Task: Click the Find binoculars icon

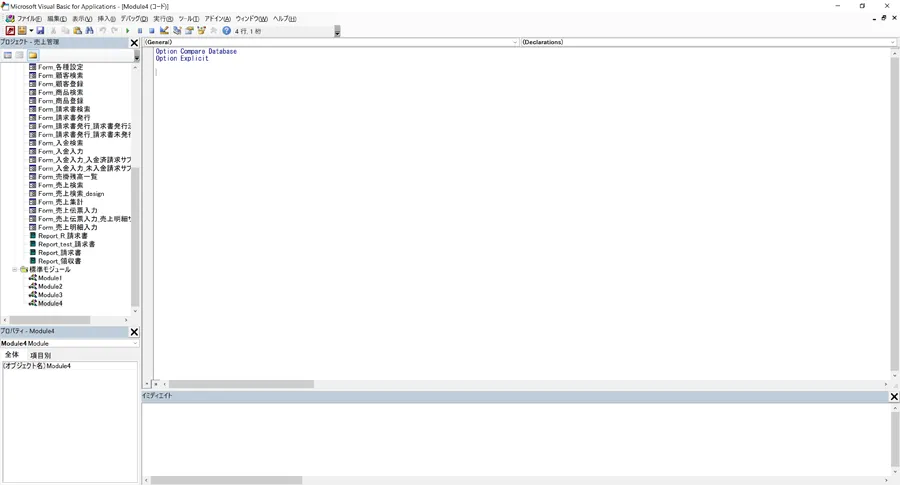Action: click(x=89, y=31)
